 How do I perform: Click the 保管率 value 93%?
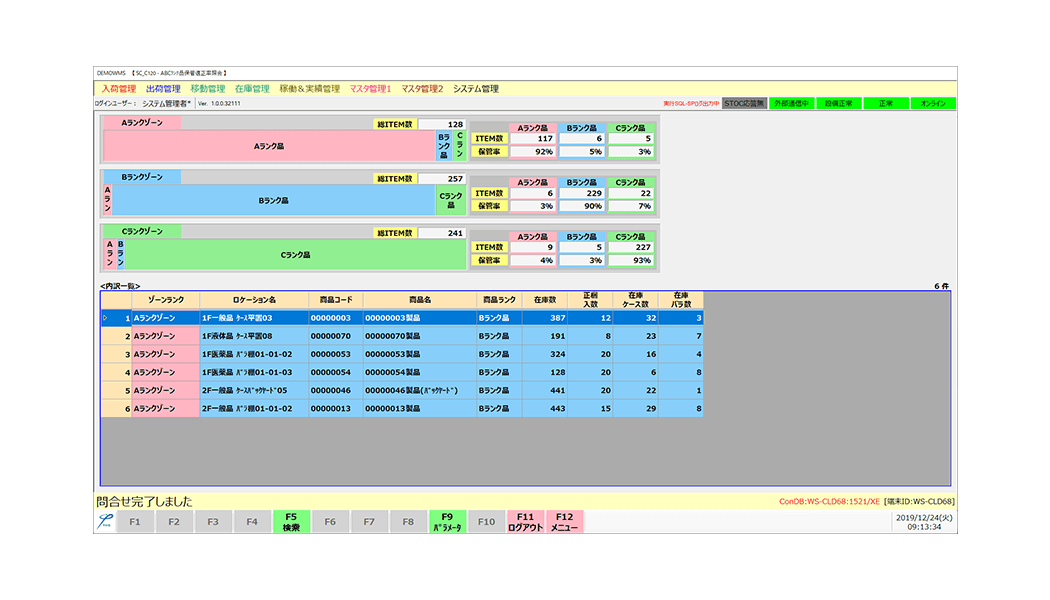[630, 260]
